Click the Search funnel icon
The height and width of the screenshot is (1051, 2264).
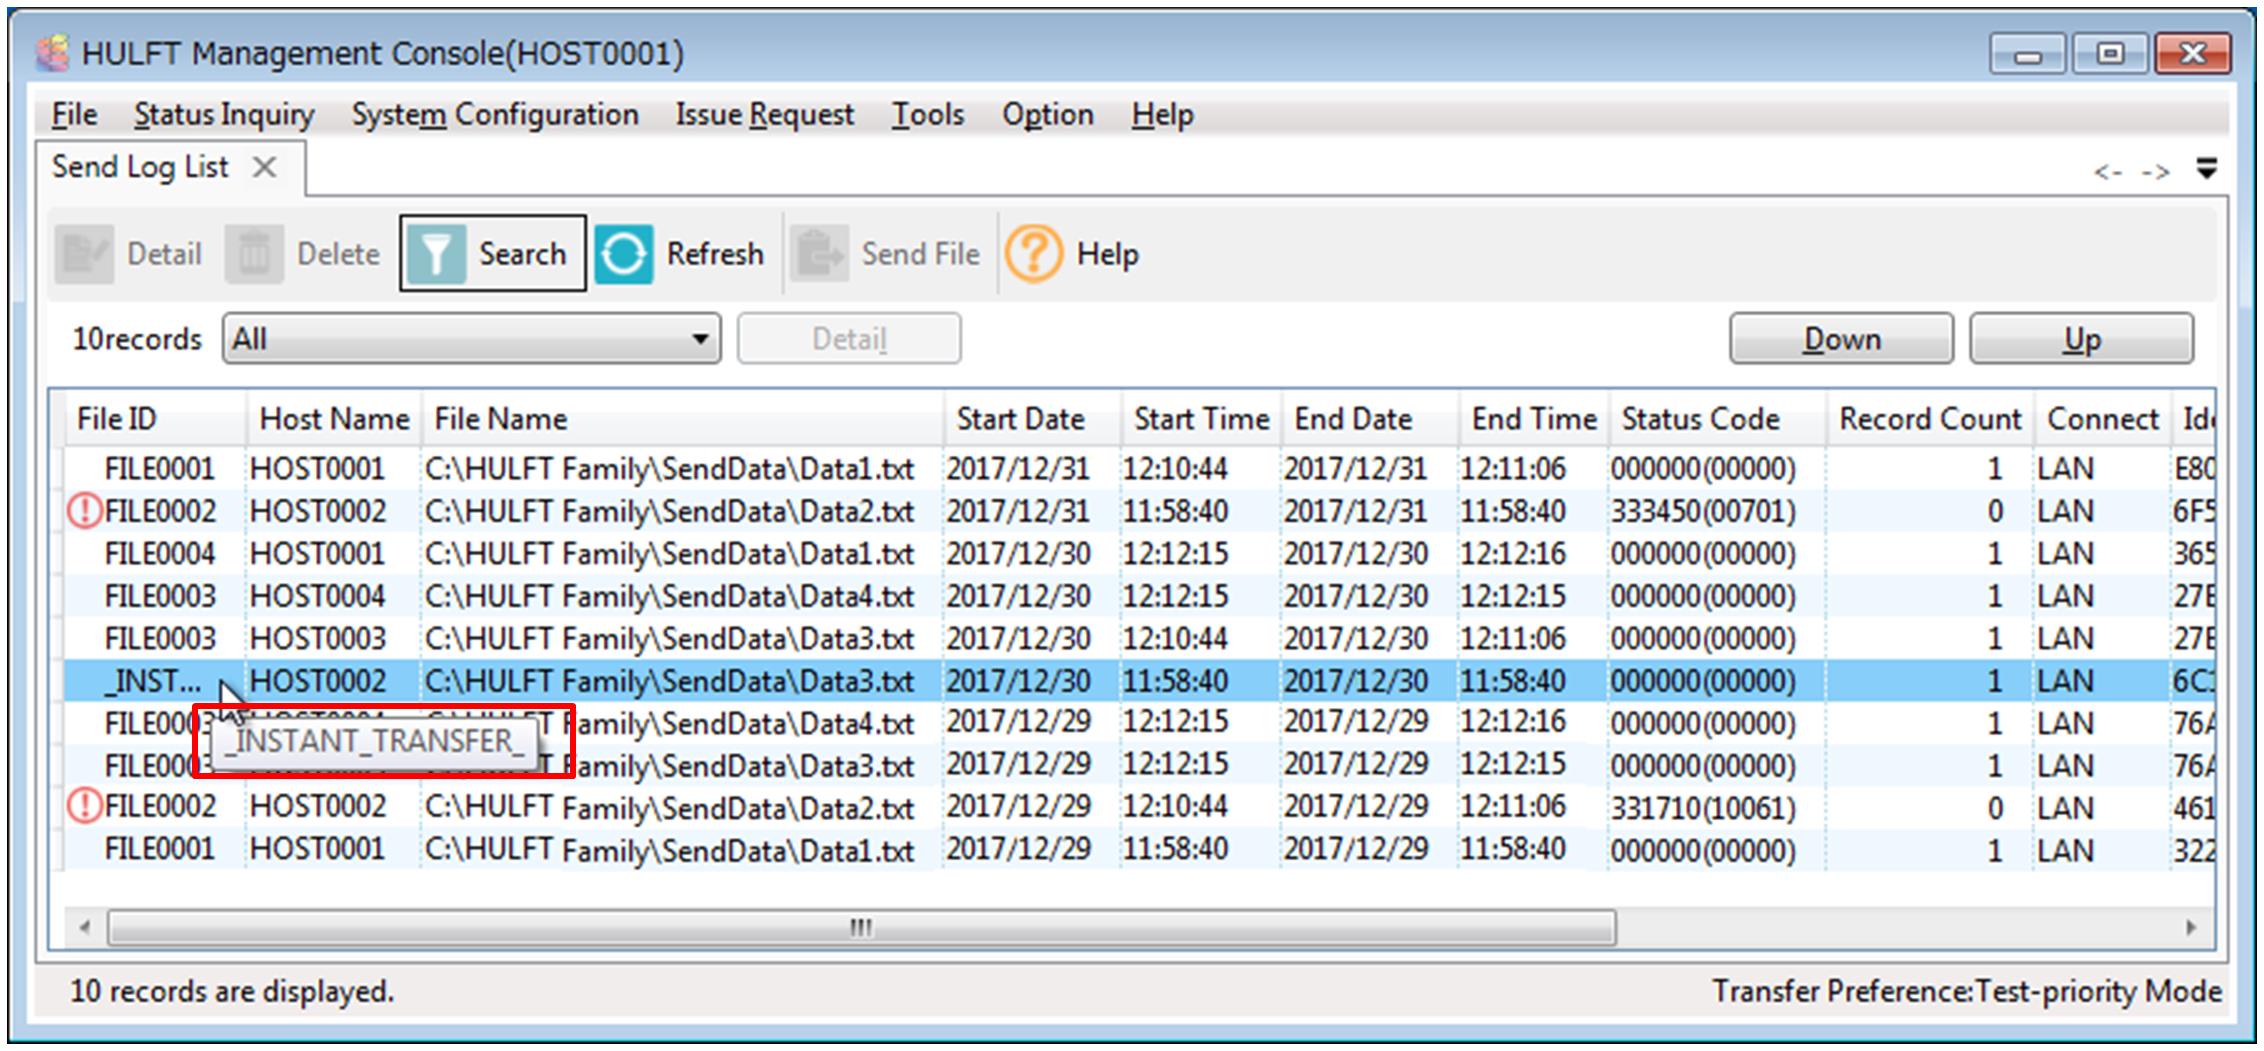pyautogui.click(x=436, y=254)
